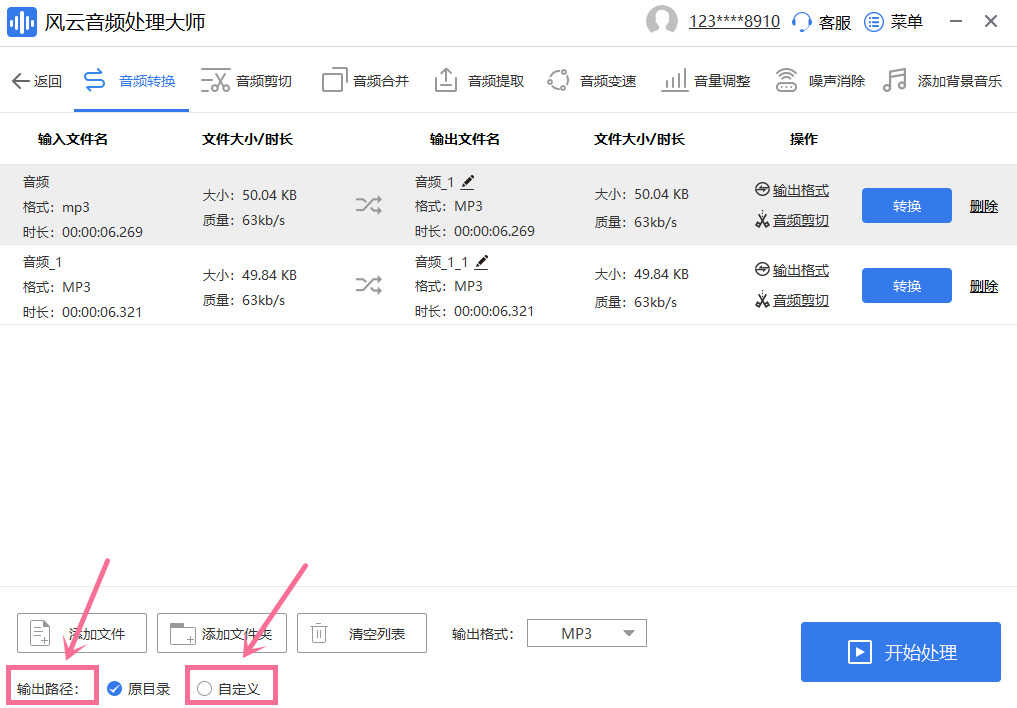The width and height of the screenshot is (1017, 708).
Task: Switch to the 音频剪切 tab
Action: coord(246,81)
